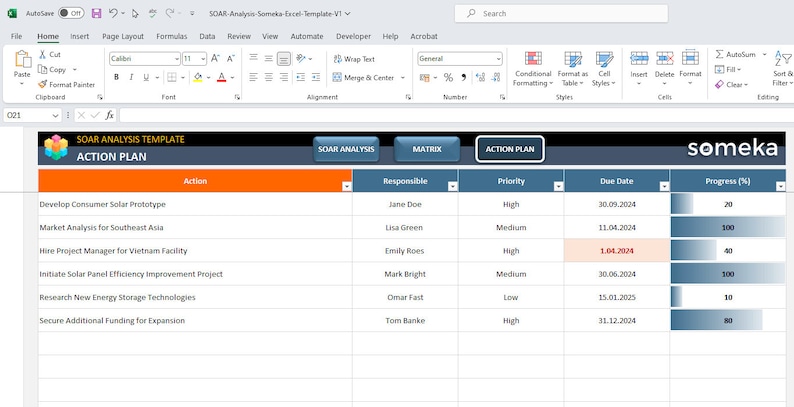Click the Wrap Text icon
794x407 pixels.
(x=338, y=59)
